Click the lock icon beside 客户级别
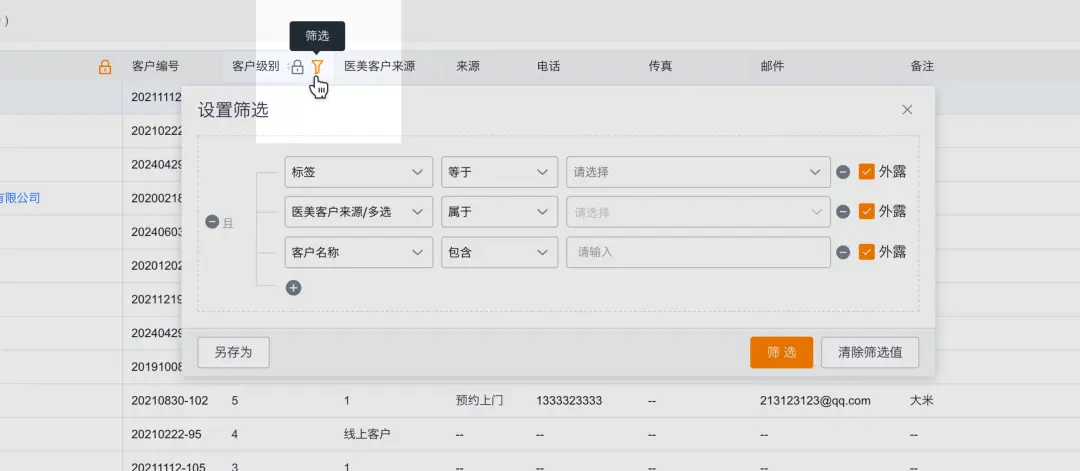 297,67
